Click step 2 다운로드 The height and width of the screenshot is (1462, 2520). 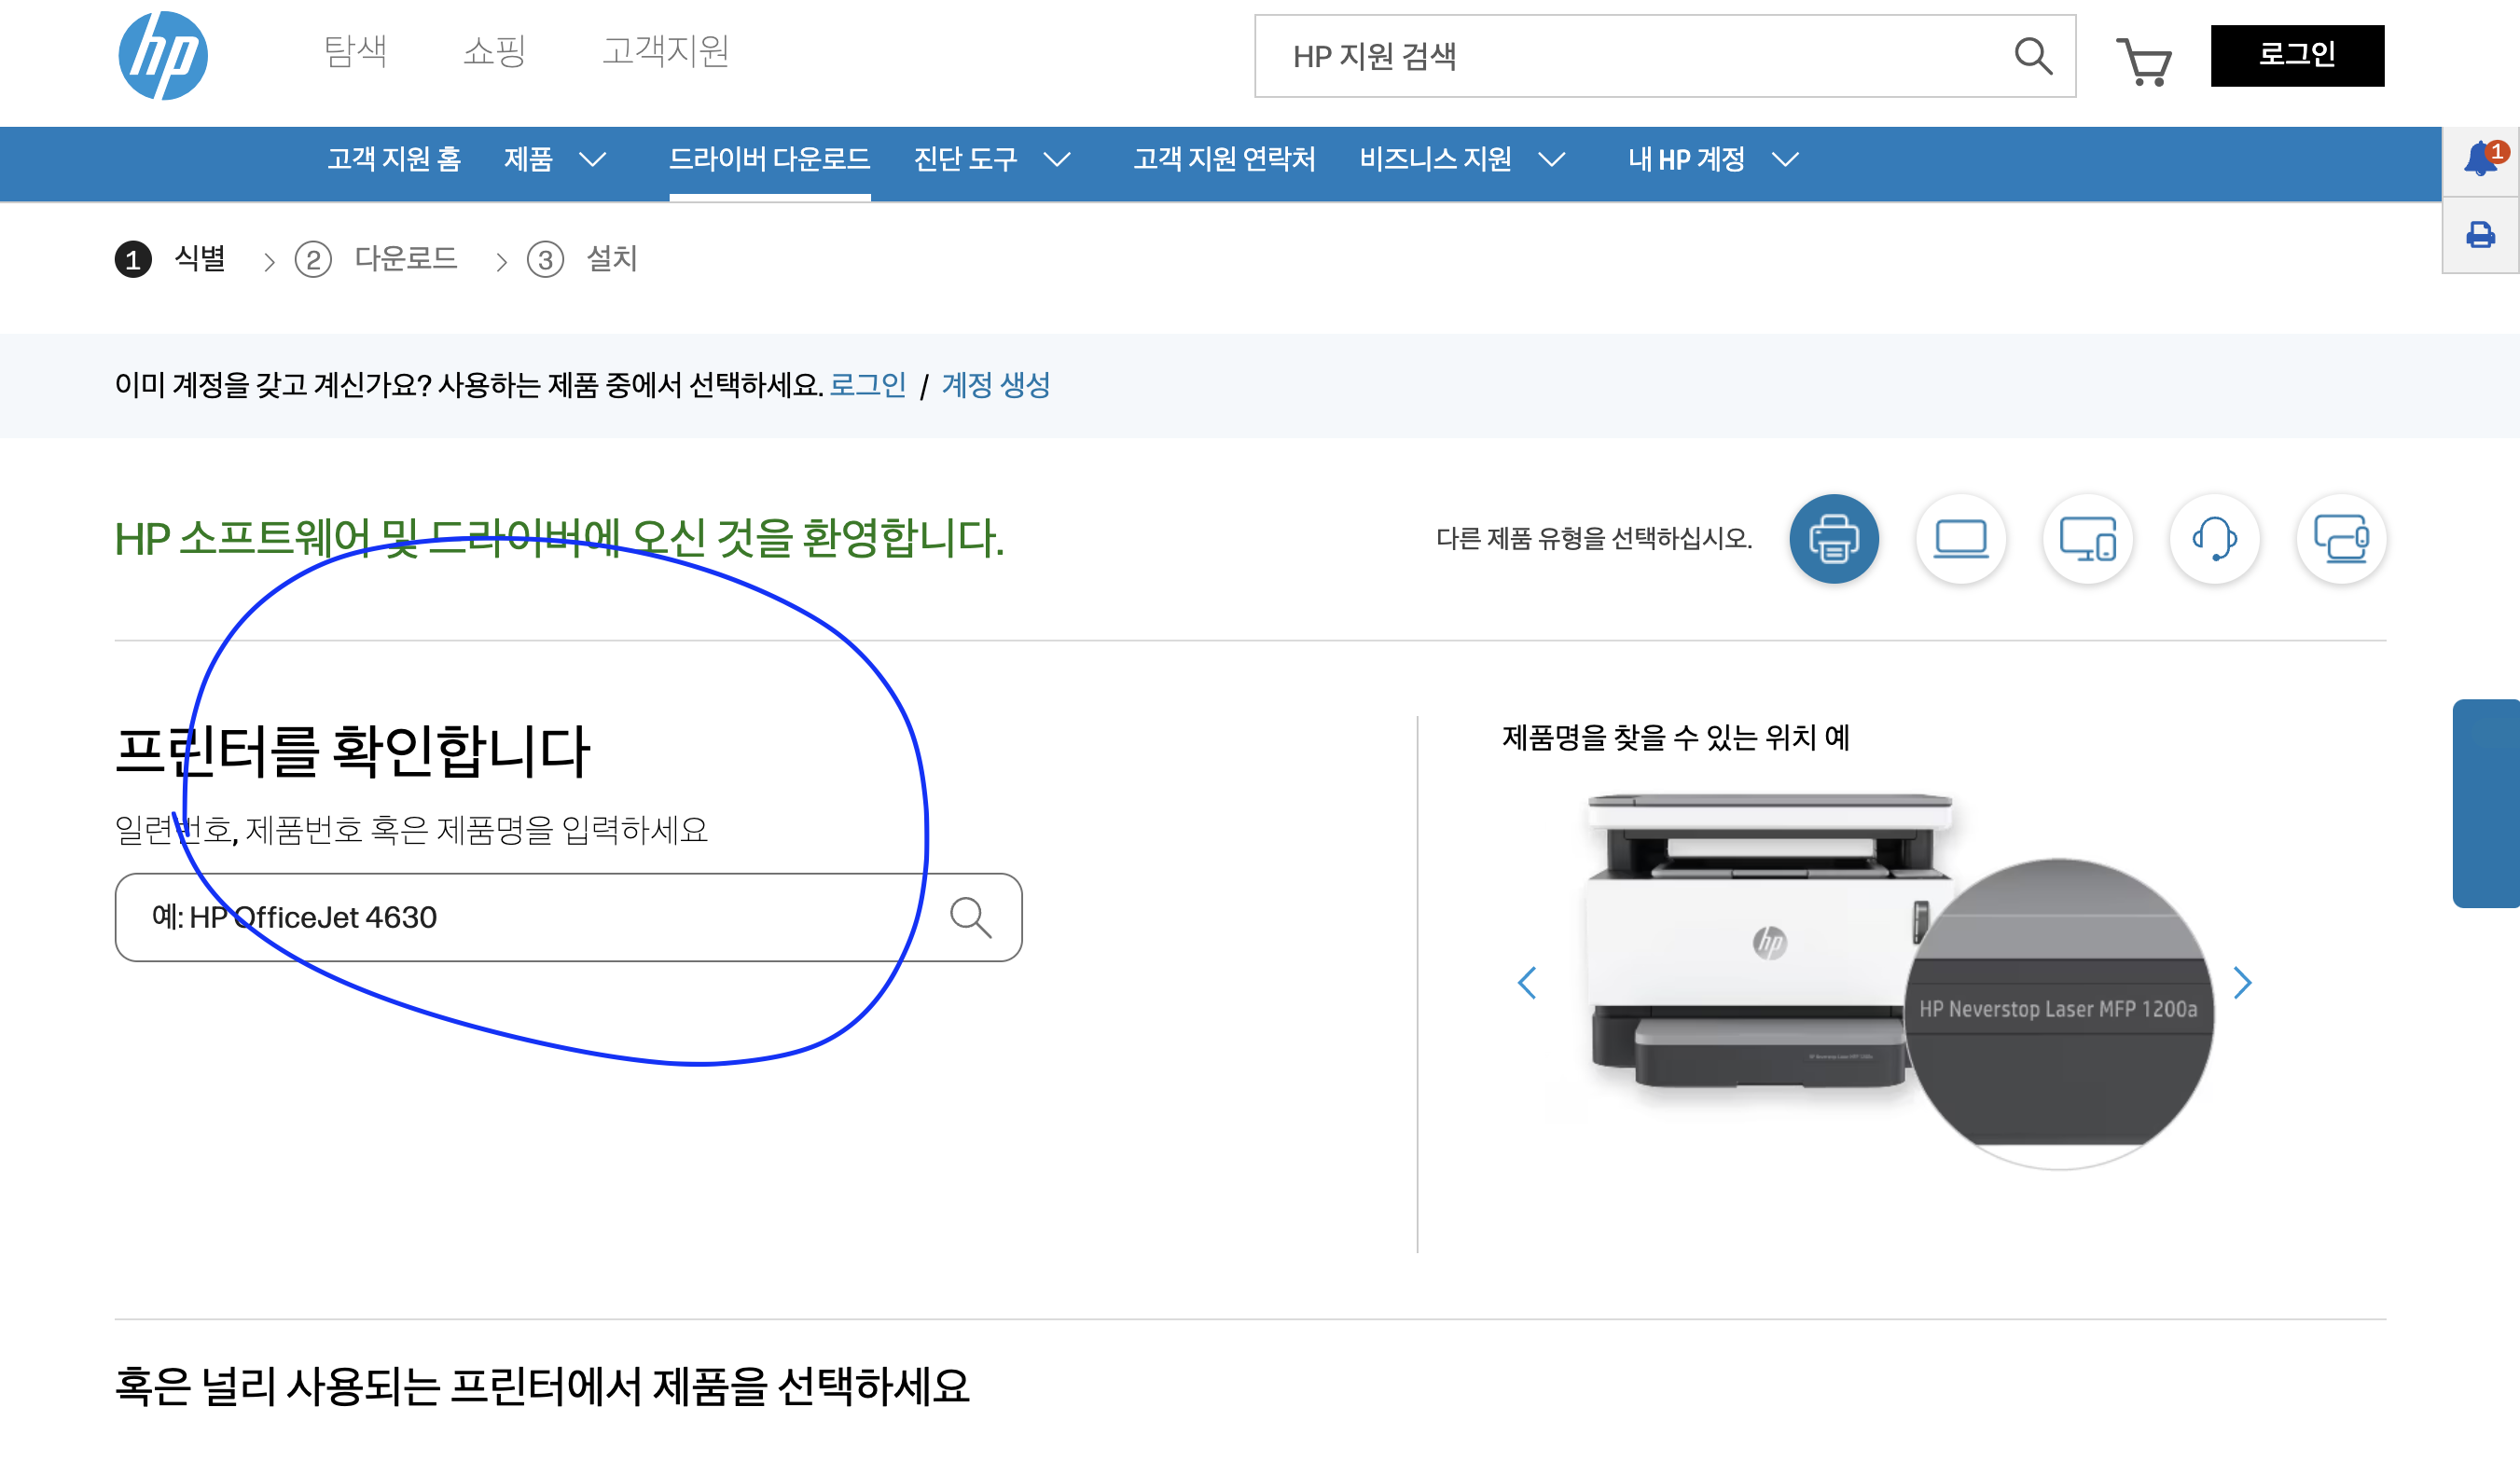tap(376, 259)
